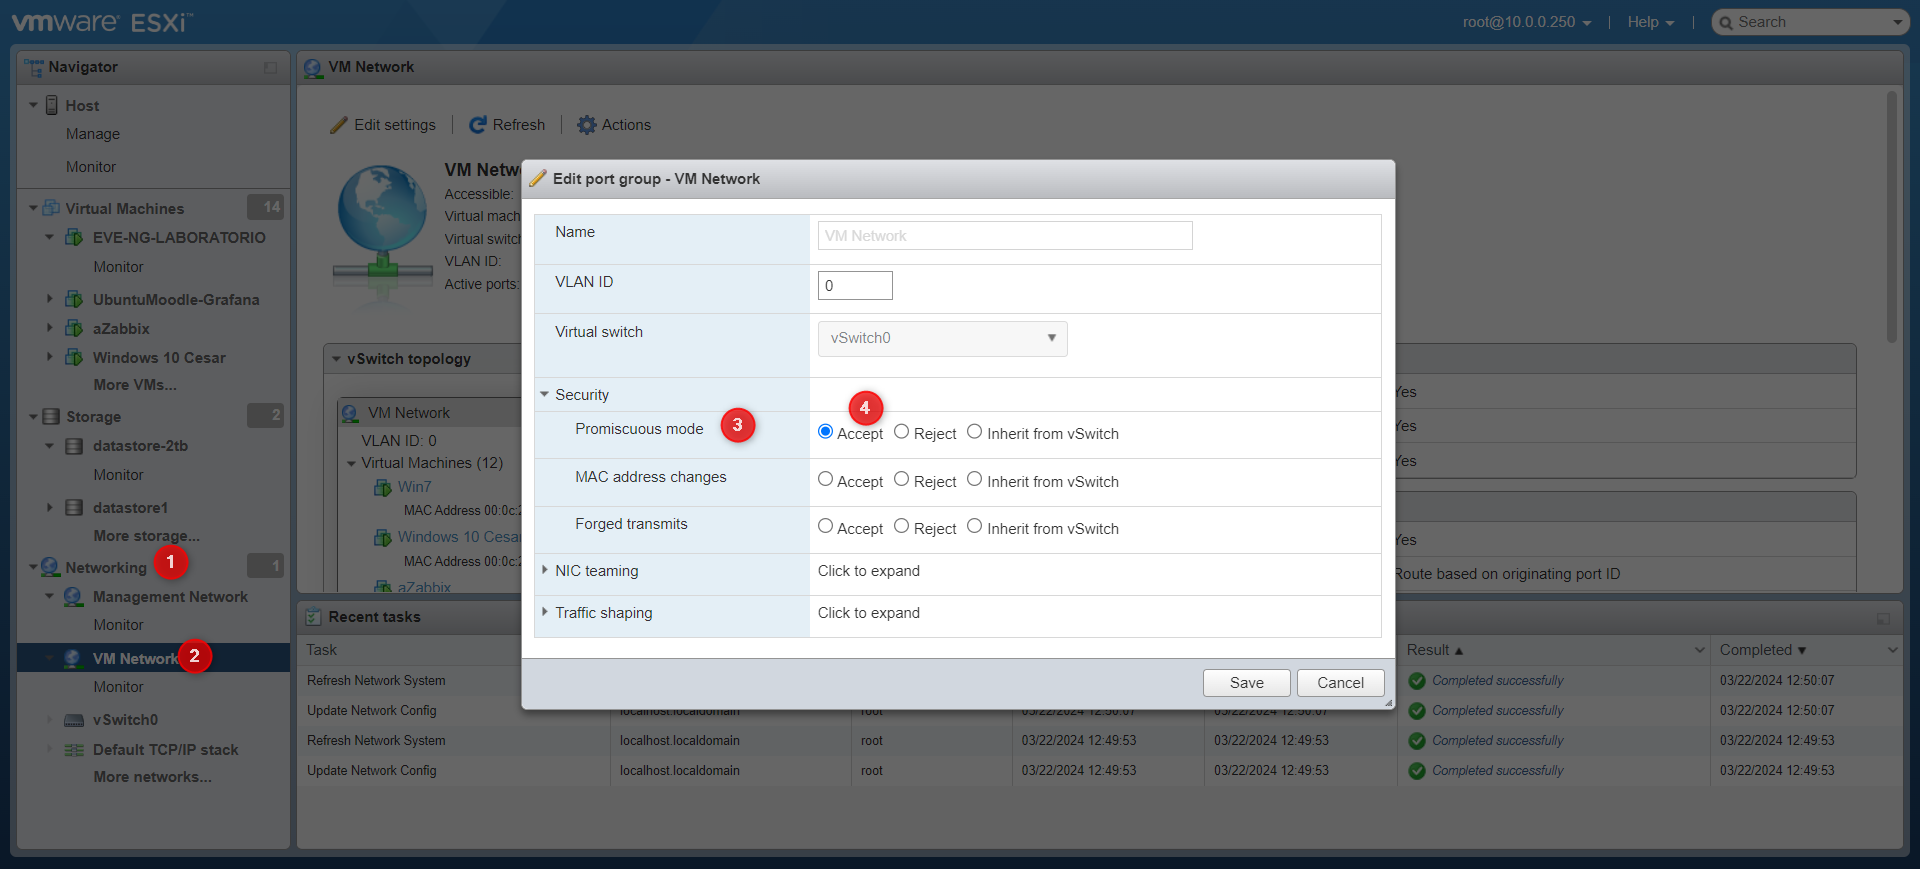Open More VMs... in Navigator

tap(135, 385)
